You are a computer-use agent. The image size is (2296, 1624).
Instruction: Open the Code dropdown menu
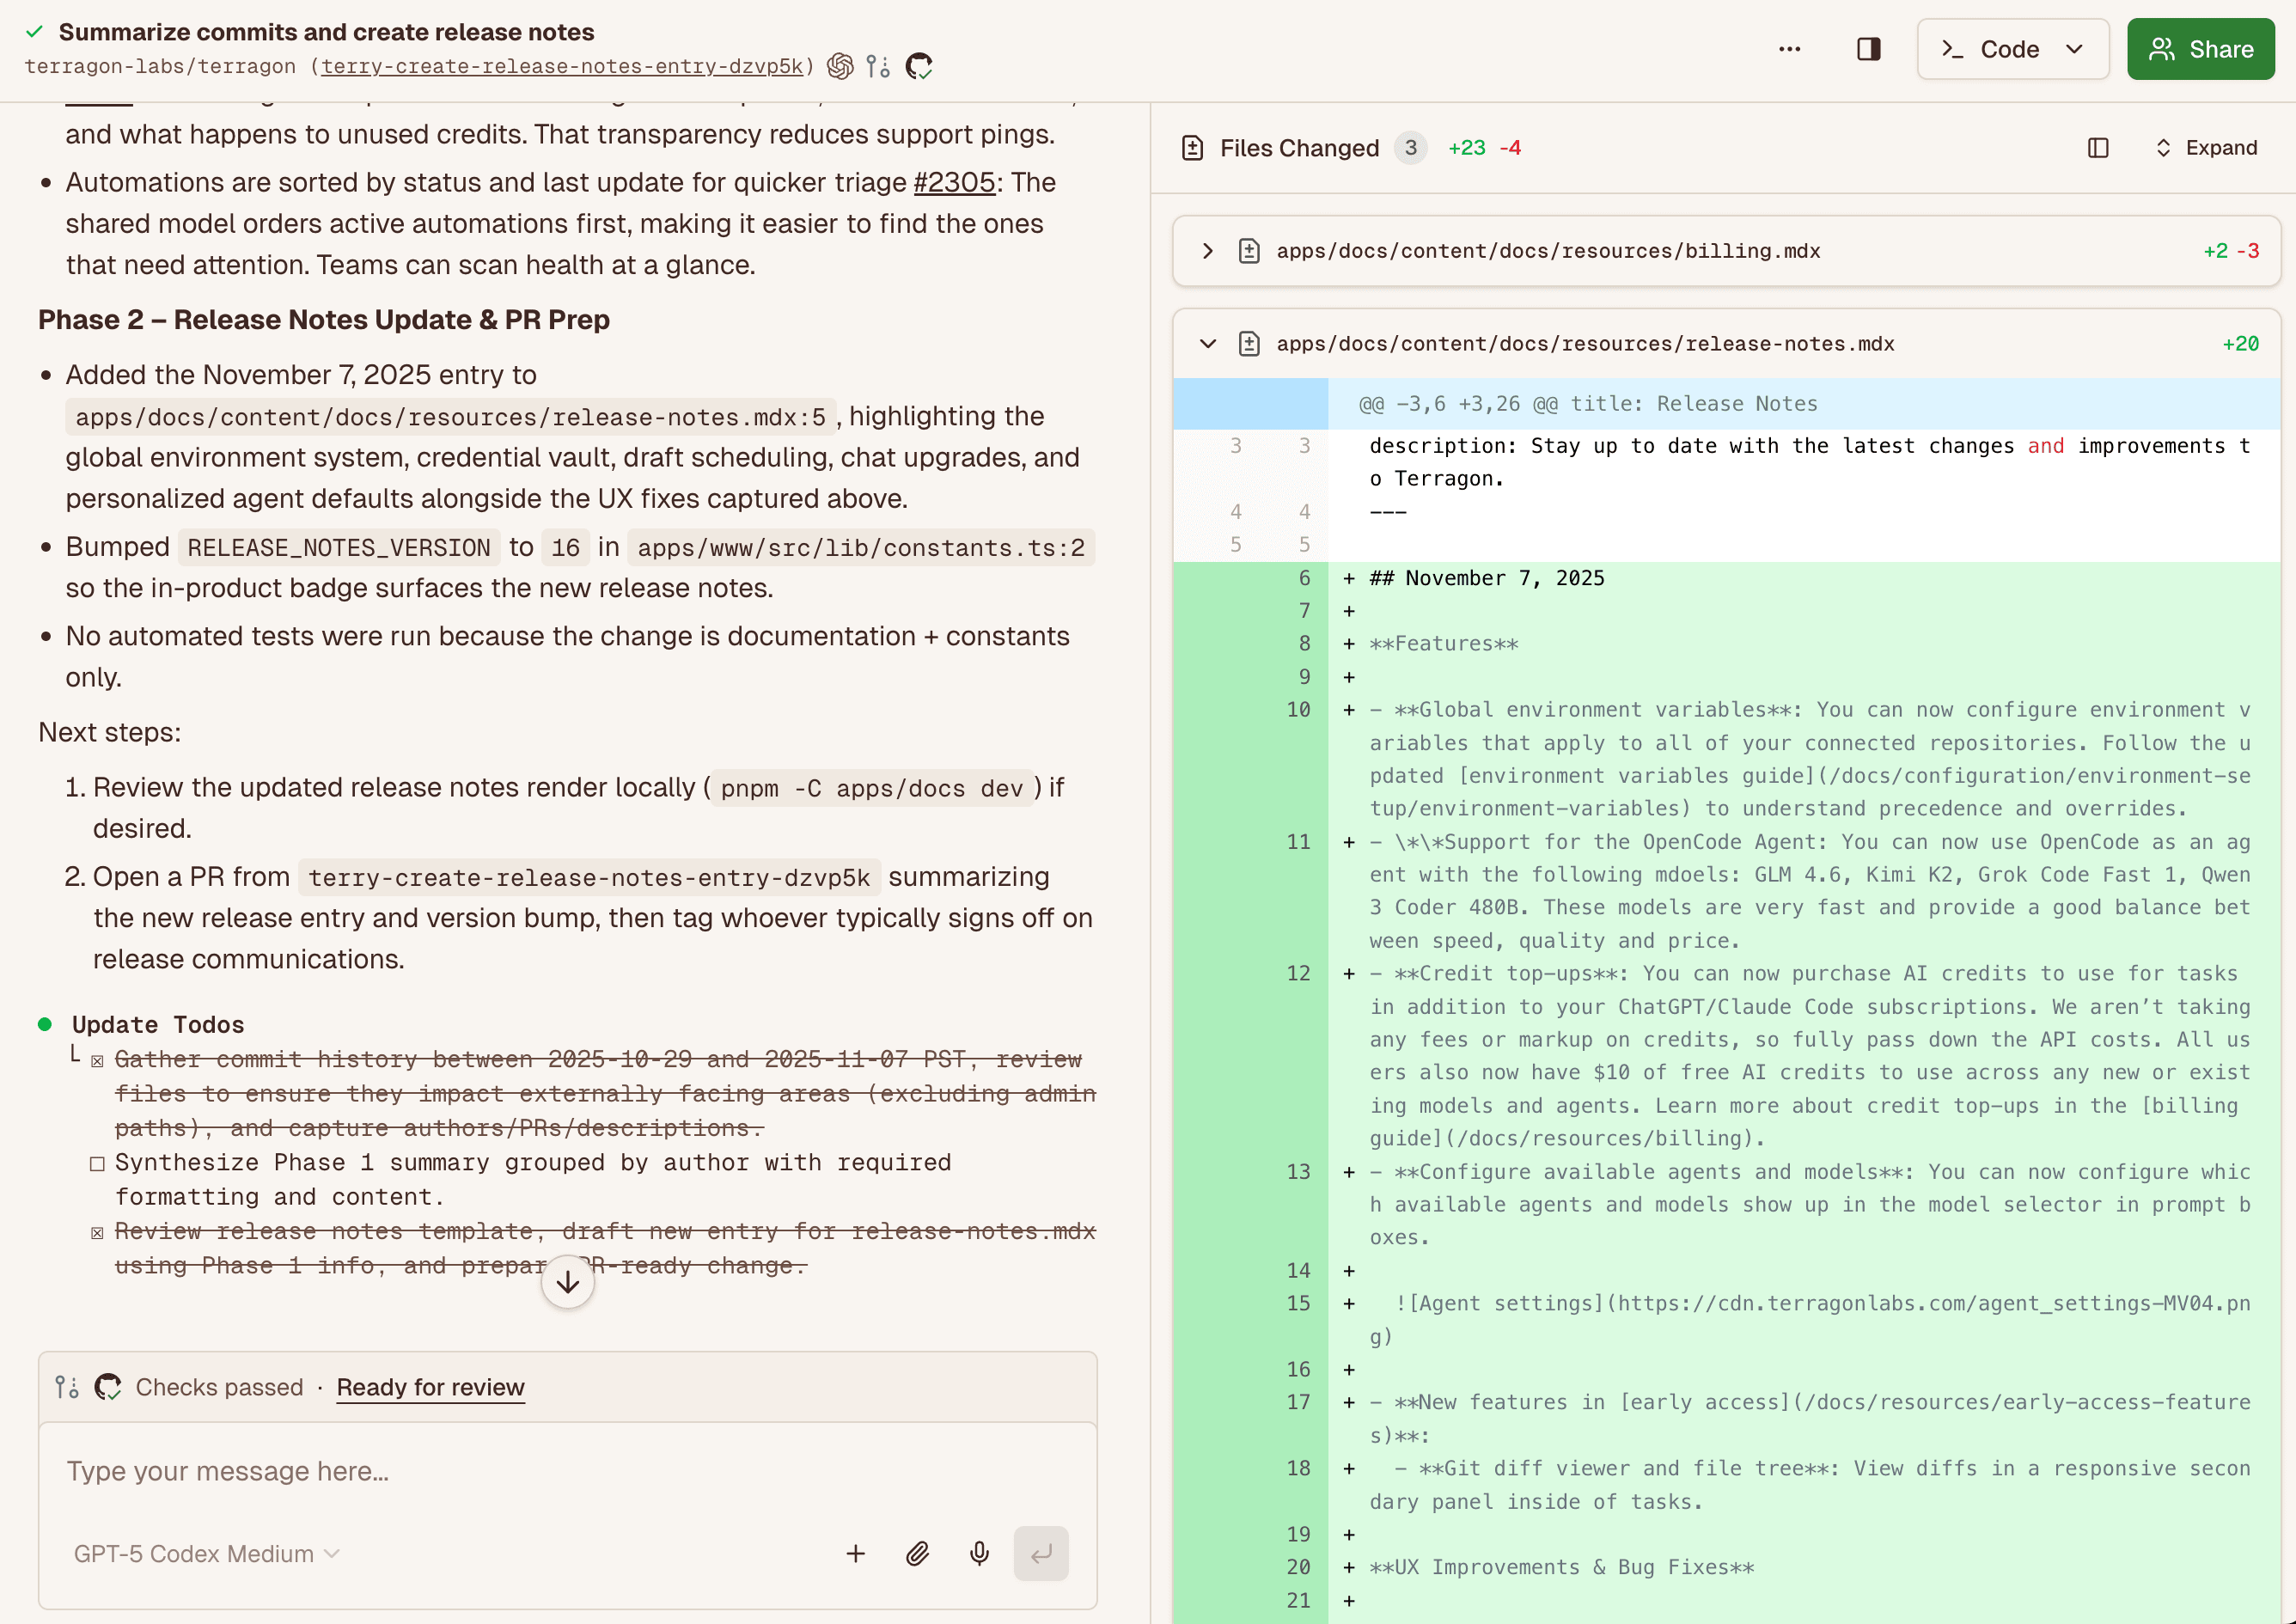[2012, 49]
